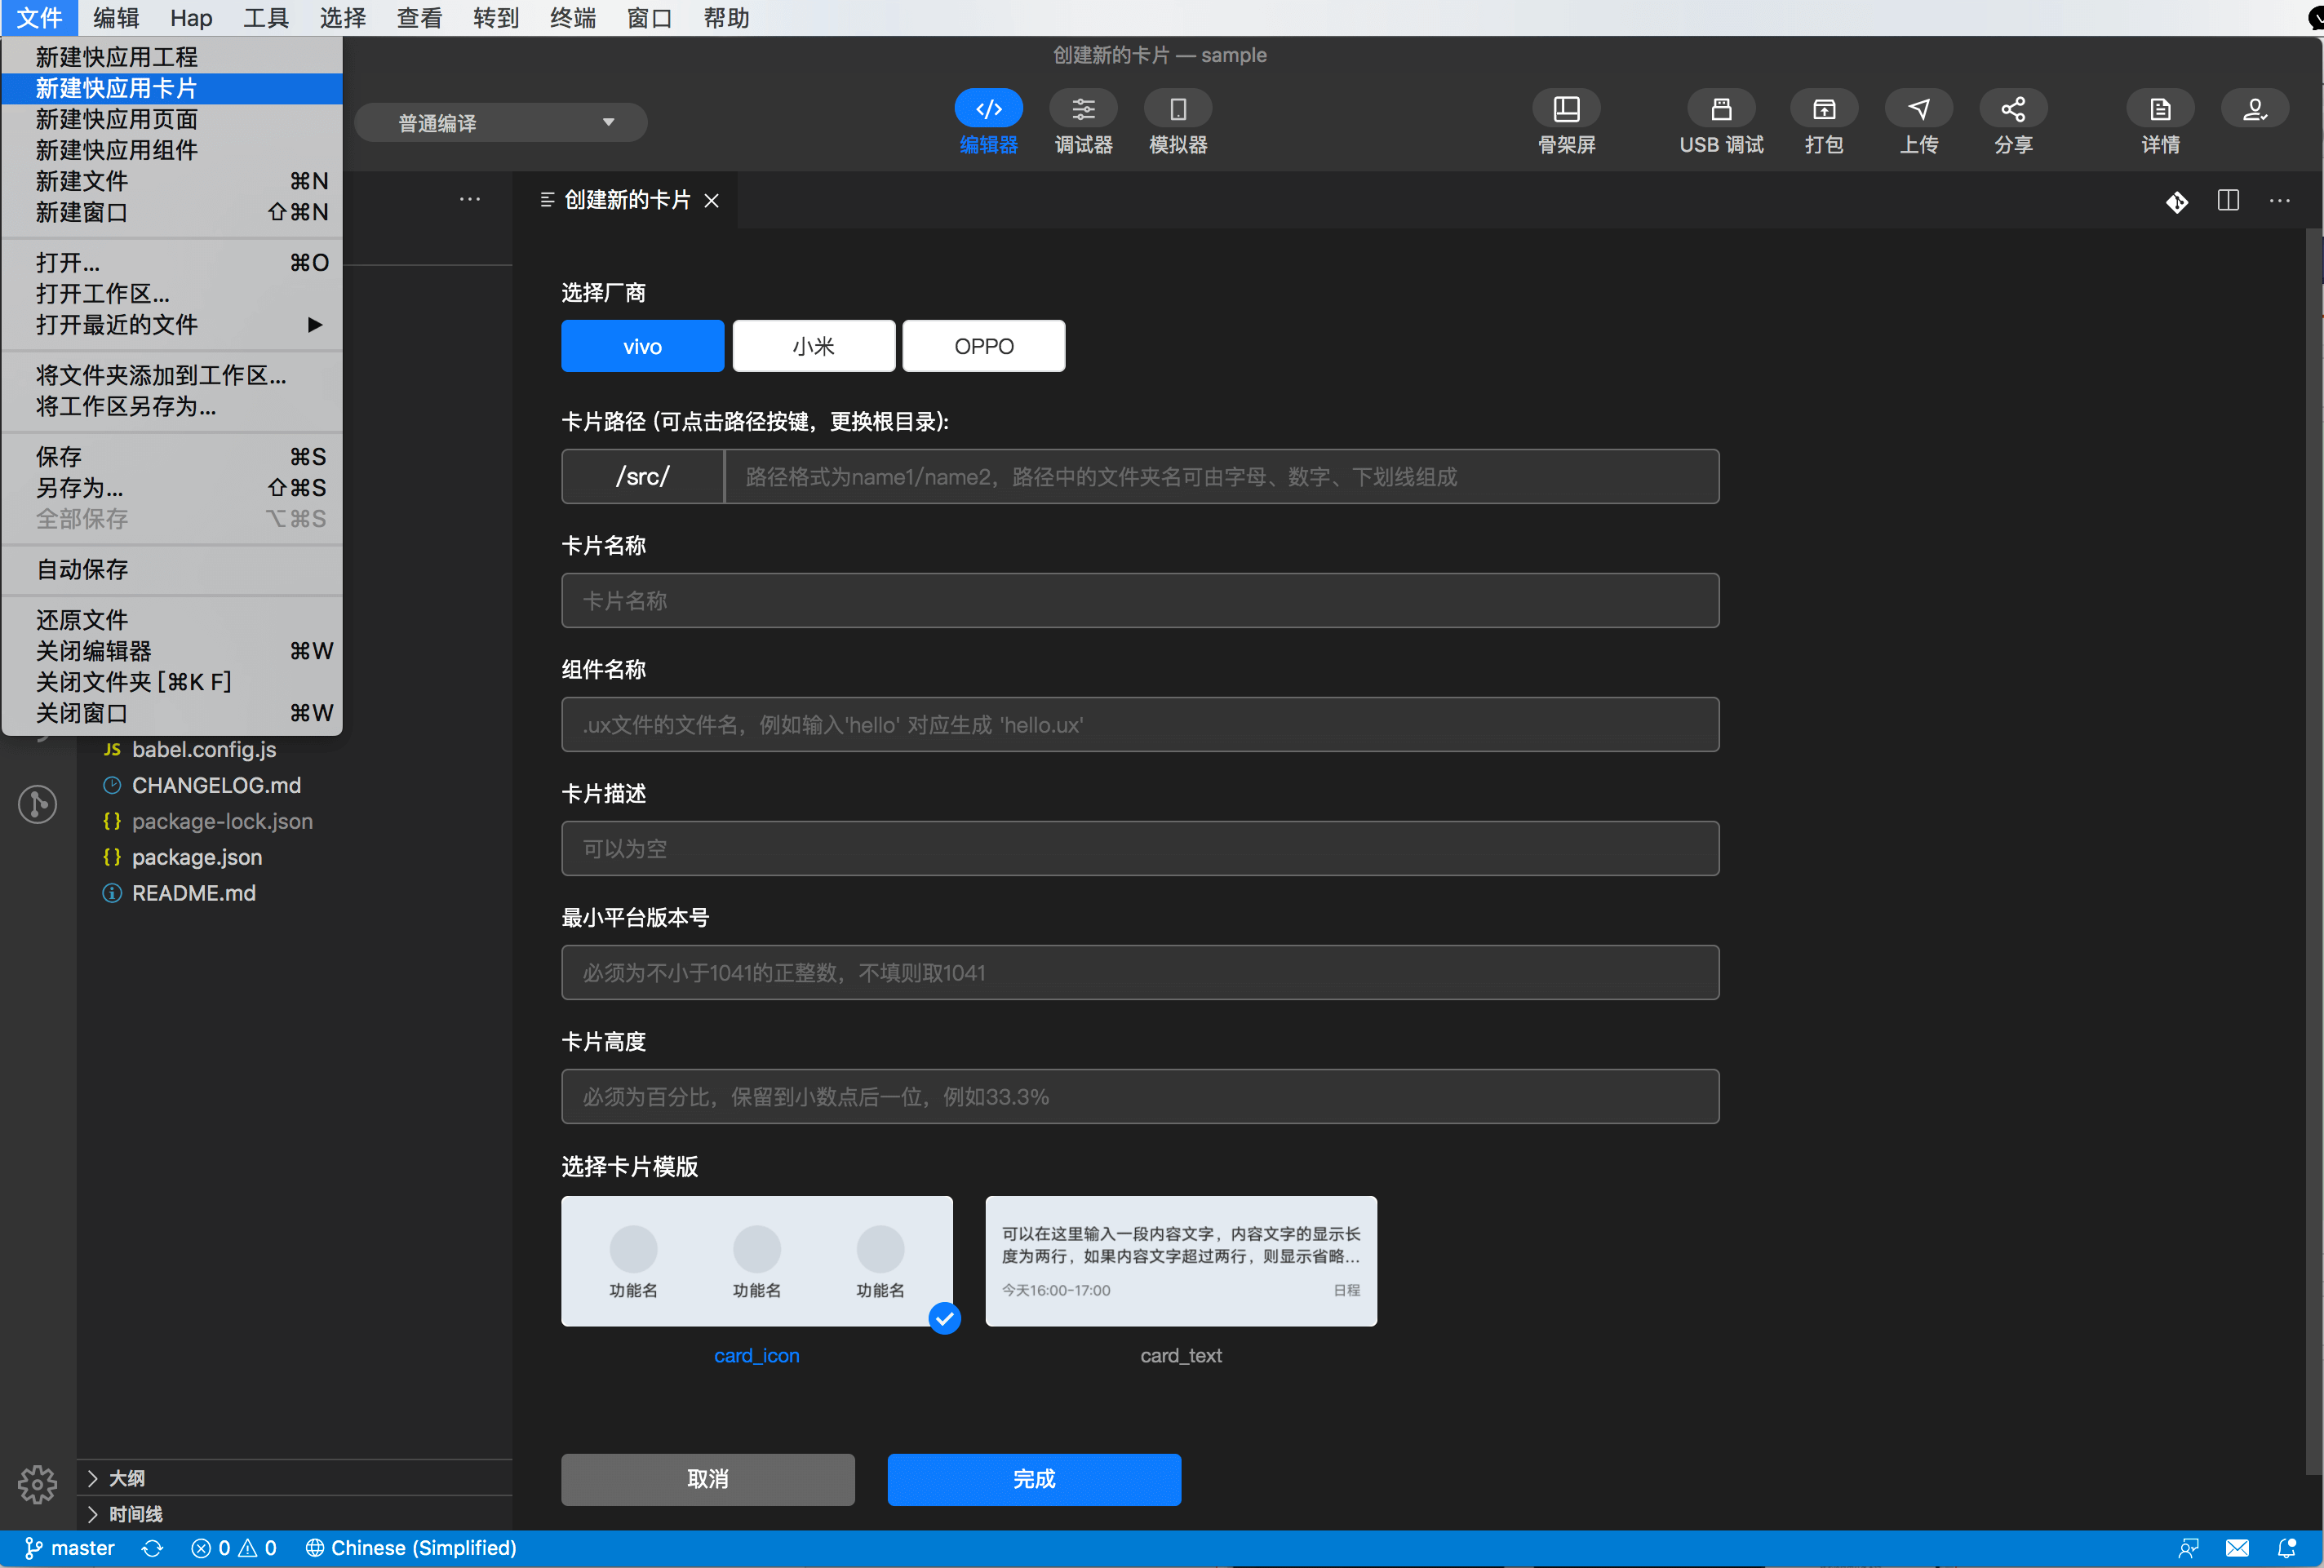2324x1568 pixels.
Task: Choose 新建快应用页面 from the file menu
Action: pyautogui.click(x=116, y=119)
